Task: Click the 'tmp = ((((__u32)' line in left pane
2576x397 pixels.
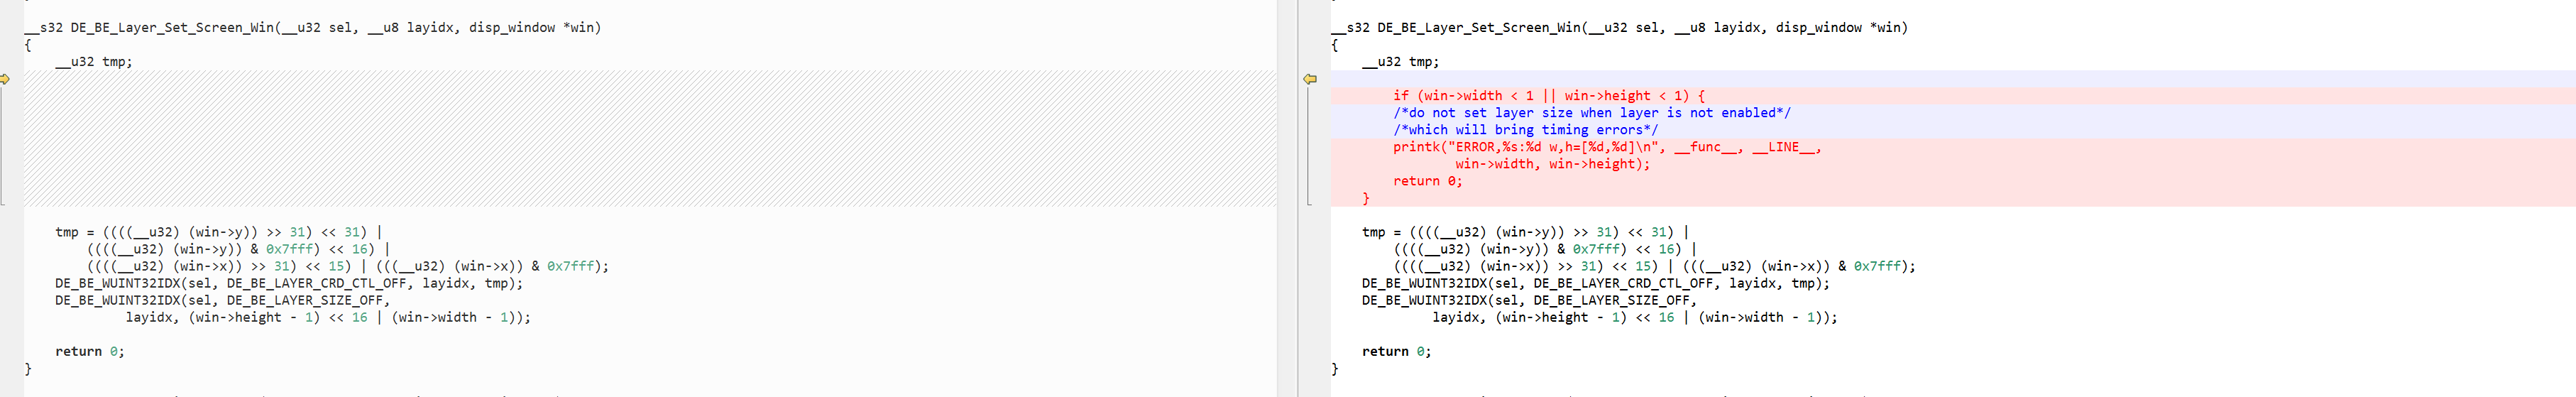Action: click(x=218, y=232)
